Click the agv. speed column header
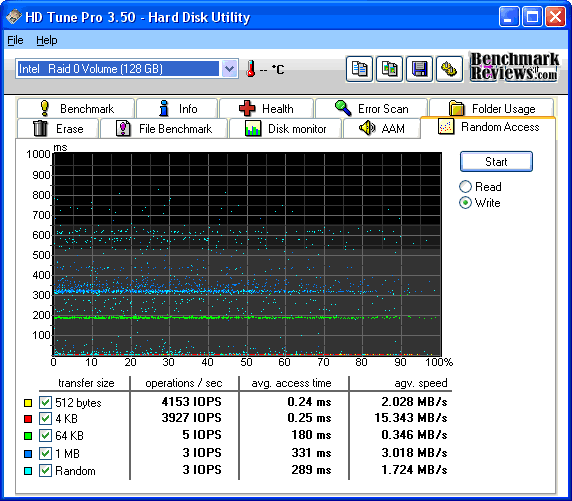 coord(421,383)
